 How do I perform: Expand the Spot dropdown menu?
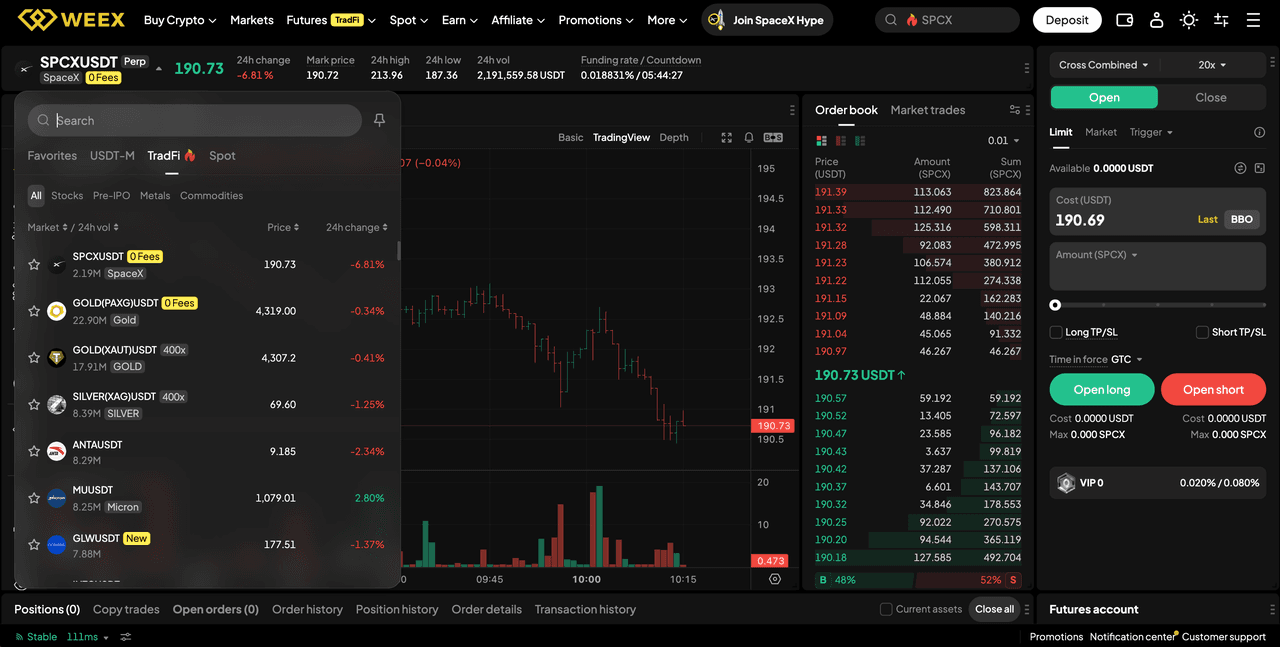[408, 20]
